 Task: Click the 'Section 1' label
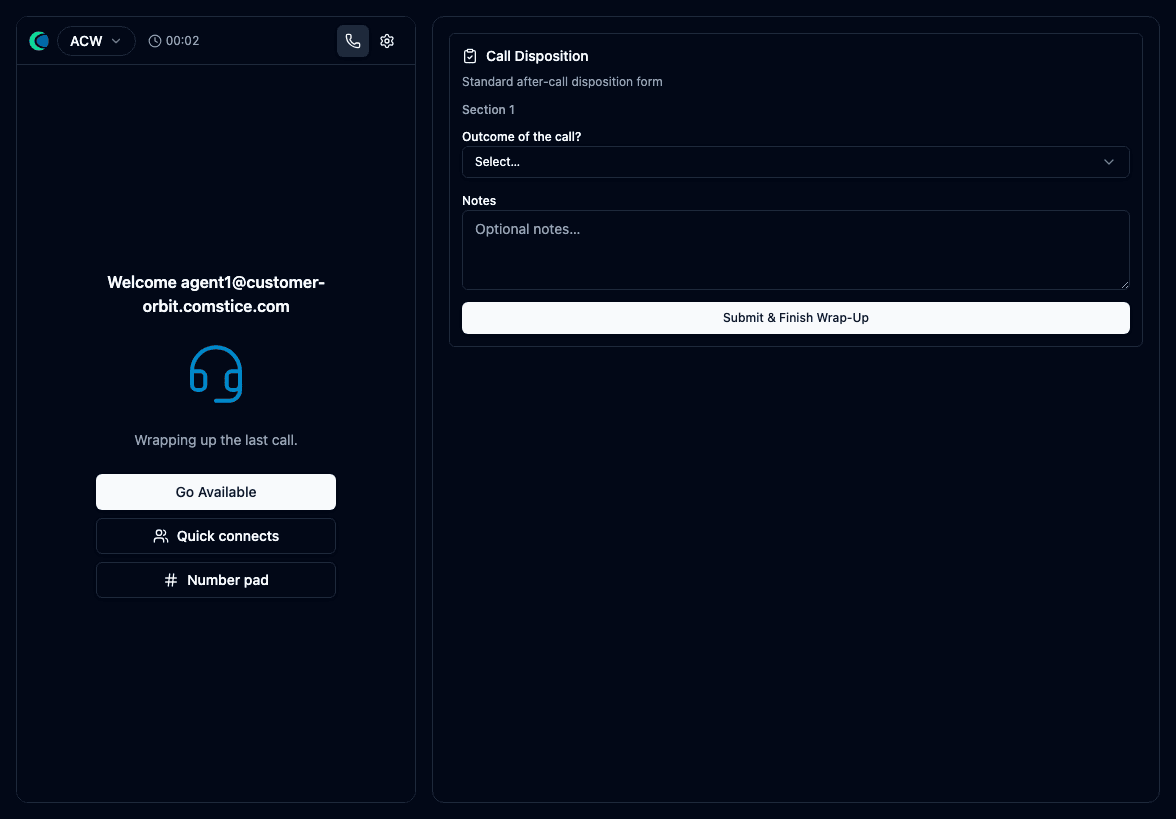(488, 110)
